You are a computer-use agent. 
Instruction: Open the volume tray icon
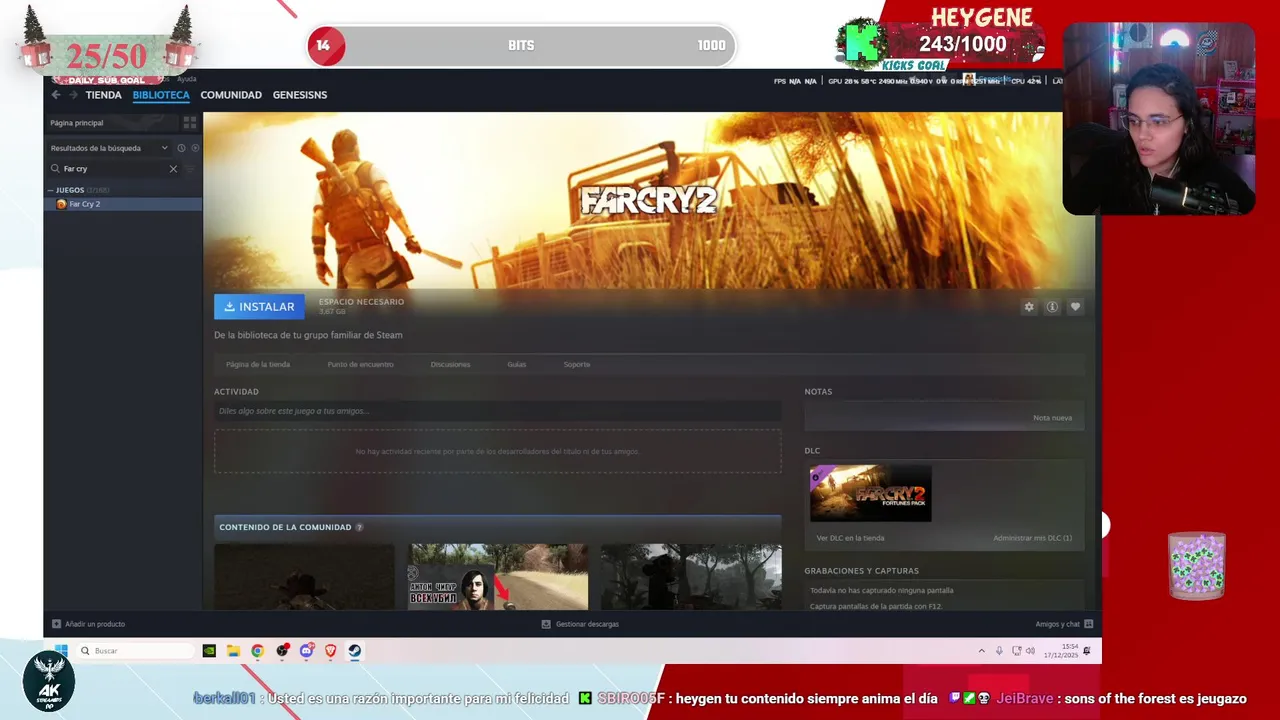click(x=1030, y=651)
